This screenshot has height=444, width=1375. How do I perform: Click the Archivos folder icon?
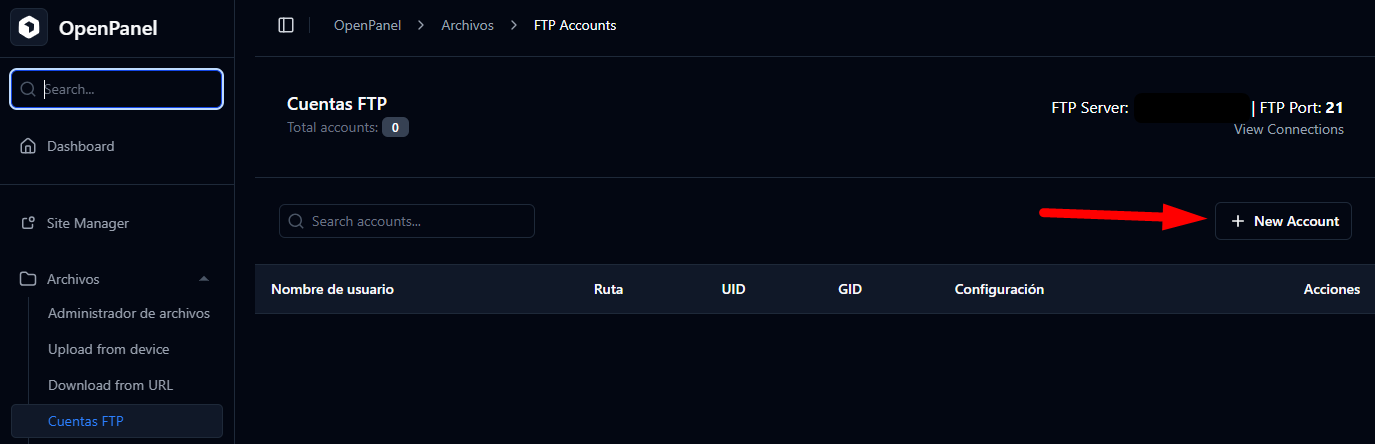point(28,279)
